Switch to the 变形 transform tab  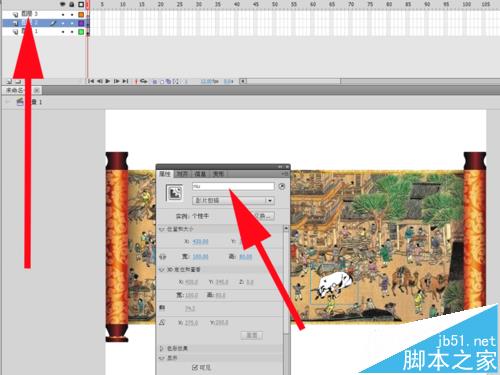click(x=218, y=174)
